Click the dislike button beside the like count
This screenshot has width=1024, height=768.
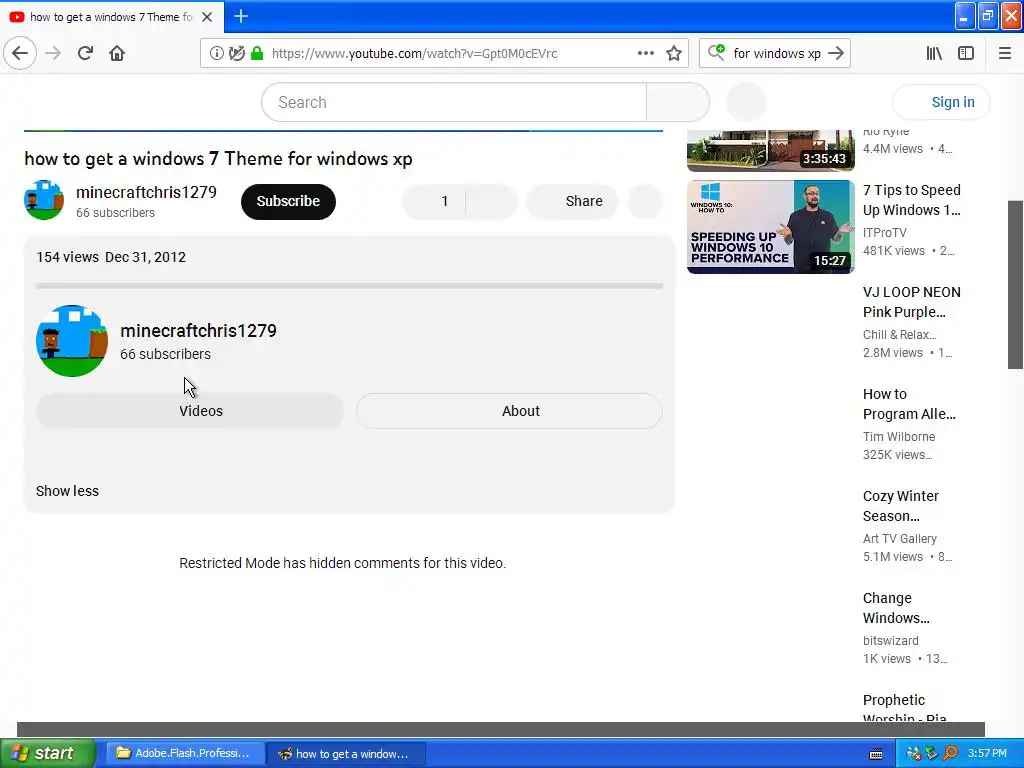coord(492,201)
